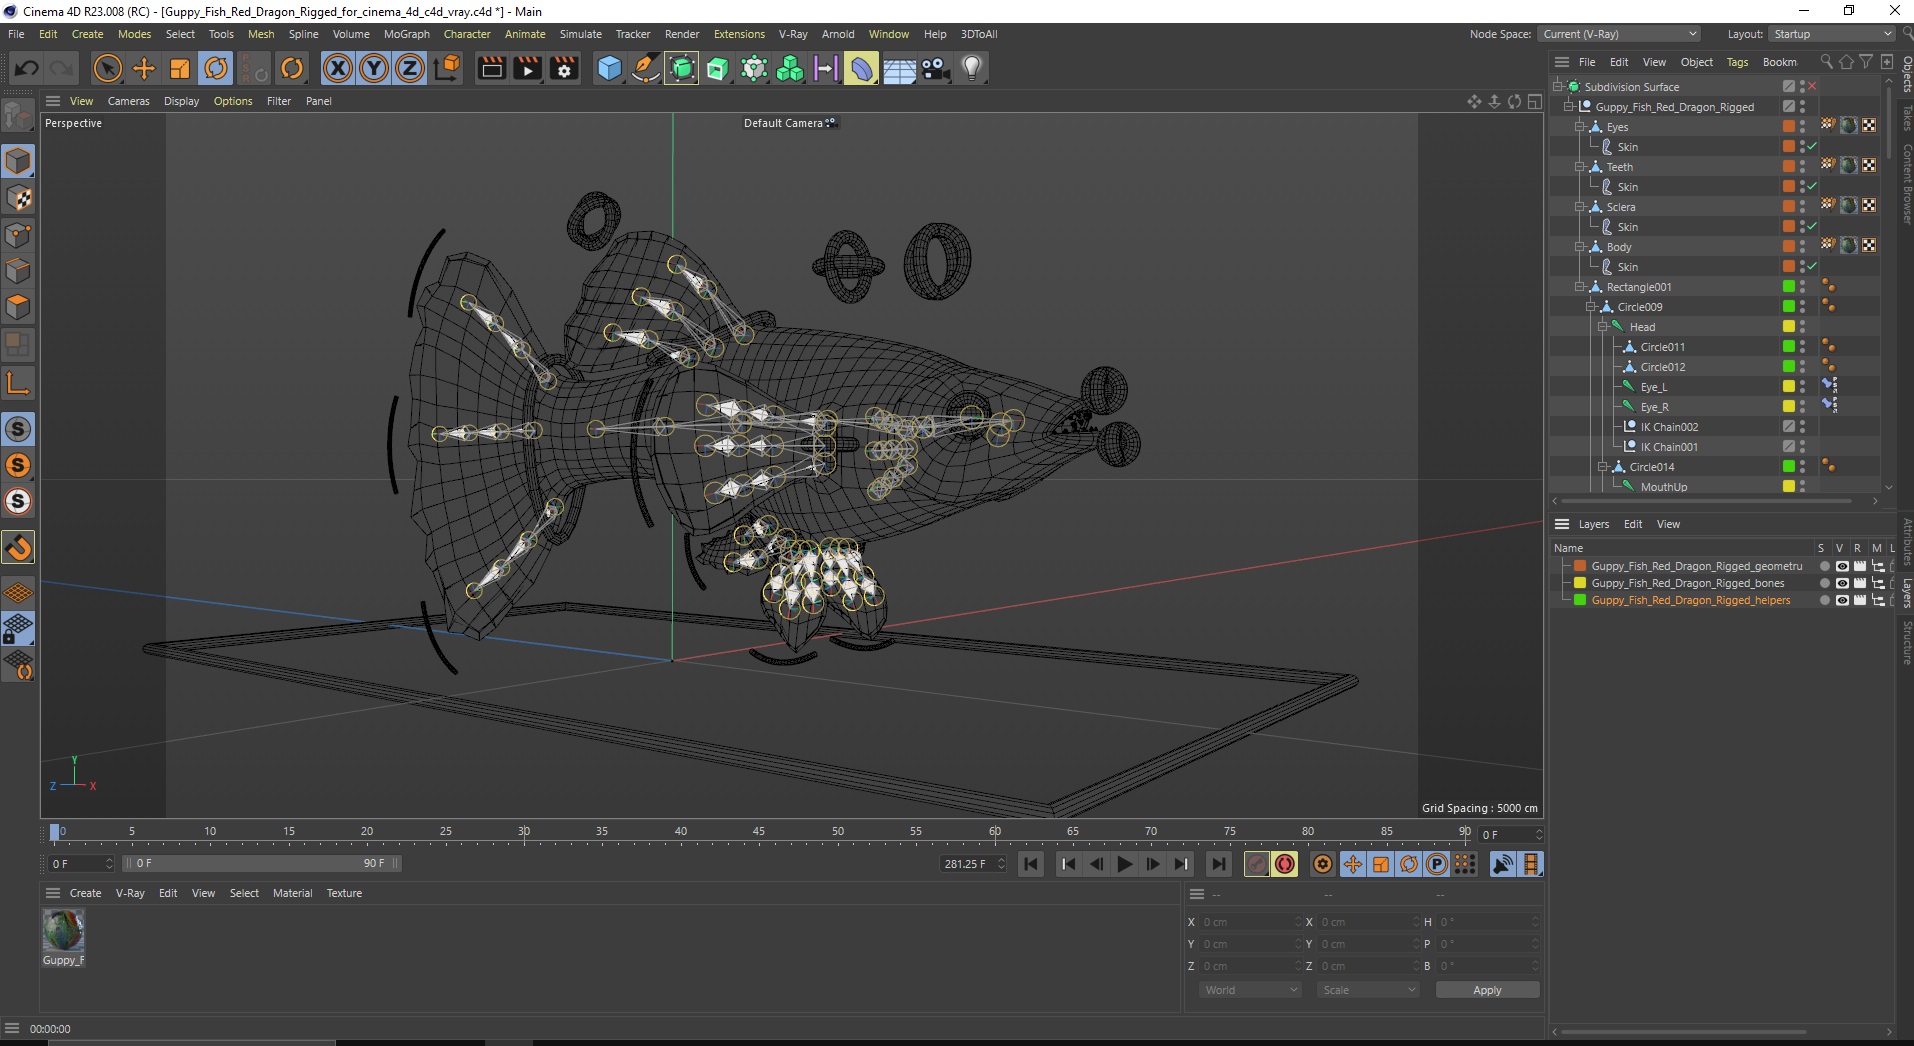Activate the Move tool
This screenshot has width=1914, height=1046.
[144, 68]
